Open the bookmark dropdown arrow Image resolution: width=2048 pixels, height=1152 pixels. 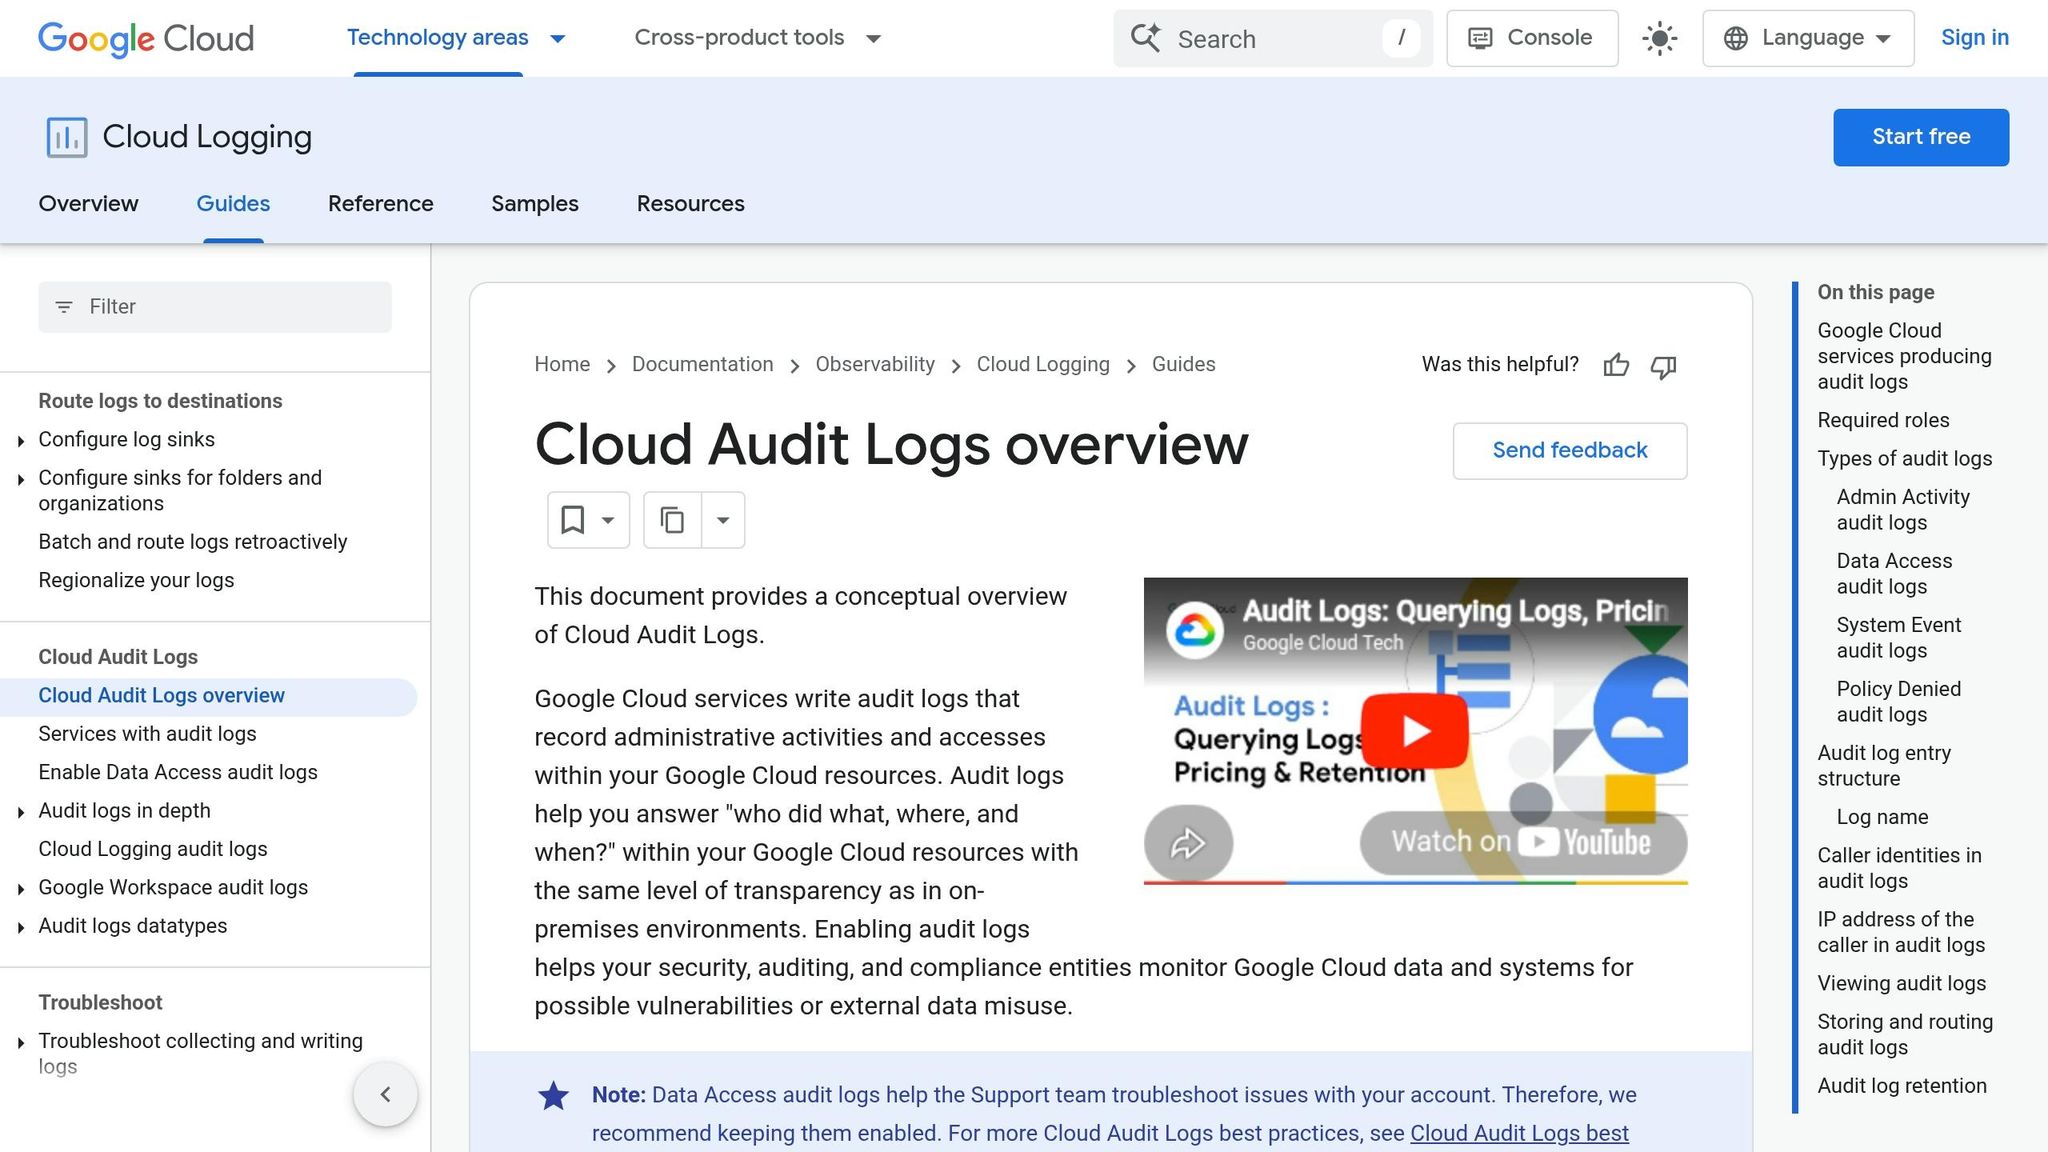coord(608,520)
